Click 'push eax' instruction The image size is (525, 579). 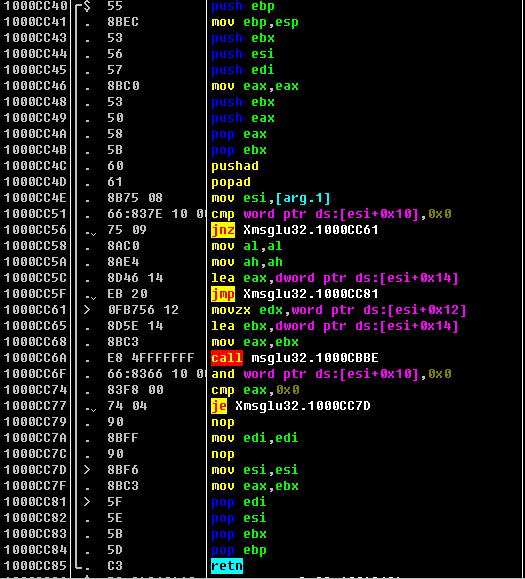click(x=243, y=118)
